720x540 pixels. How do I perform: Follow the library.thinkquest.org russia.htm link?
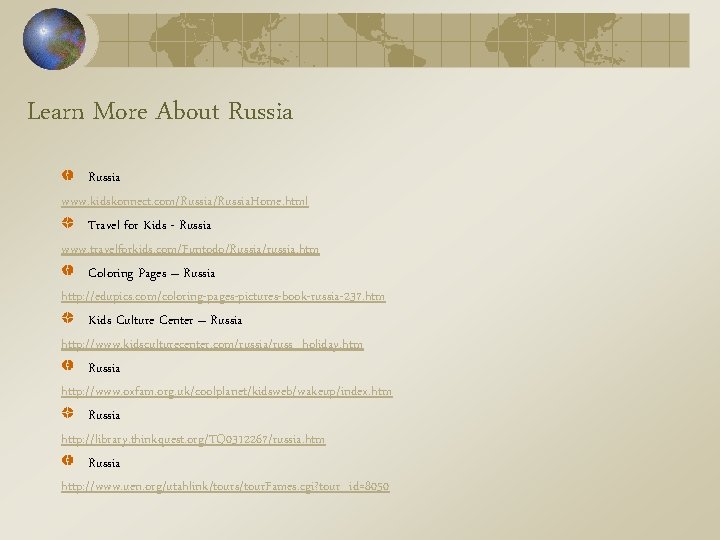tap(193, 439)
